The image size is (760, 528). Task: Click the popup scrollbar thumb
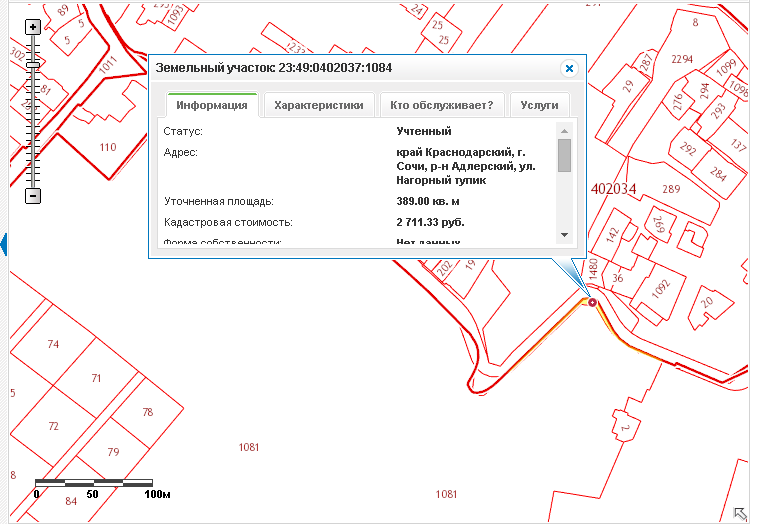click(x=564, y=156)
